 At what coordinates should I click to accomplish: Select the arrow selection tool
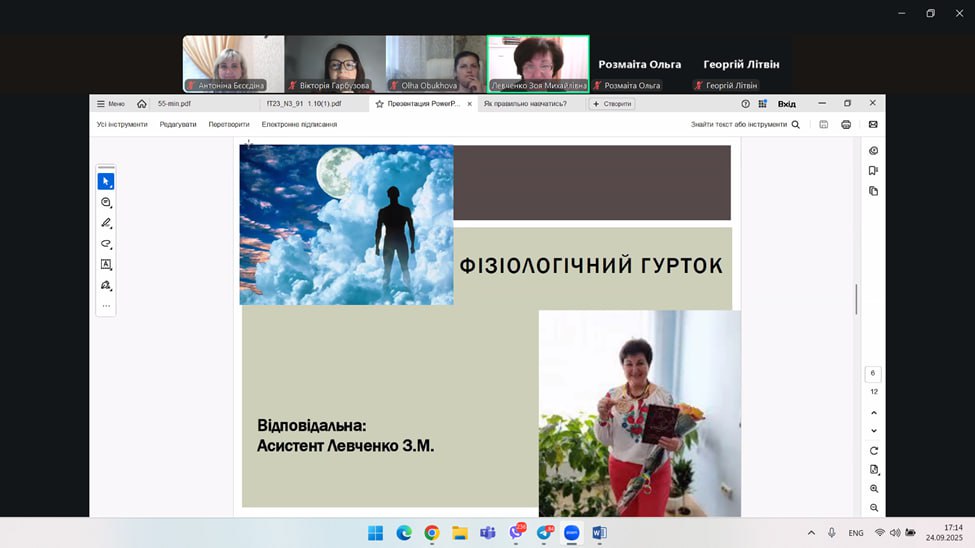[x=105, y=181]
